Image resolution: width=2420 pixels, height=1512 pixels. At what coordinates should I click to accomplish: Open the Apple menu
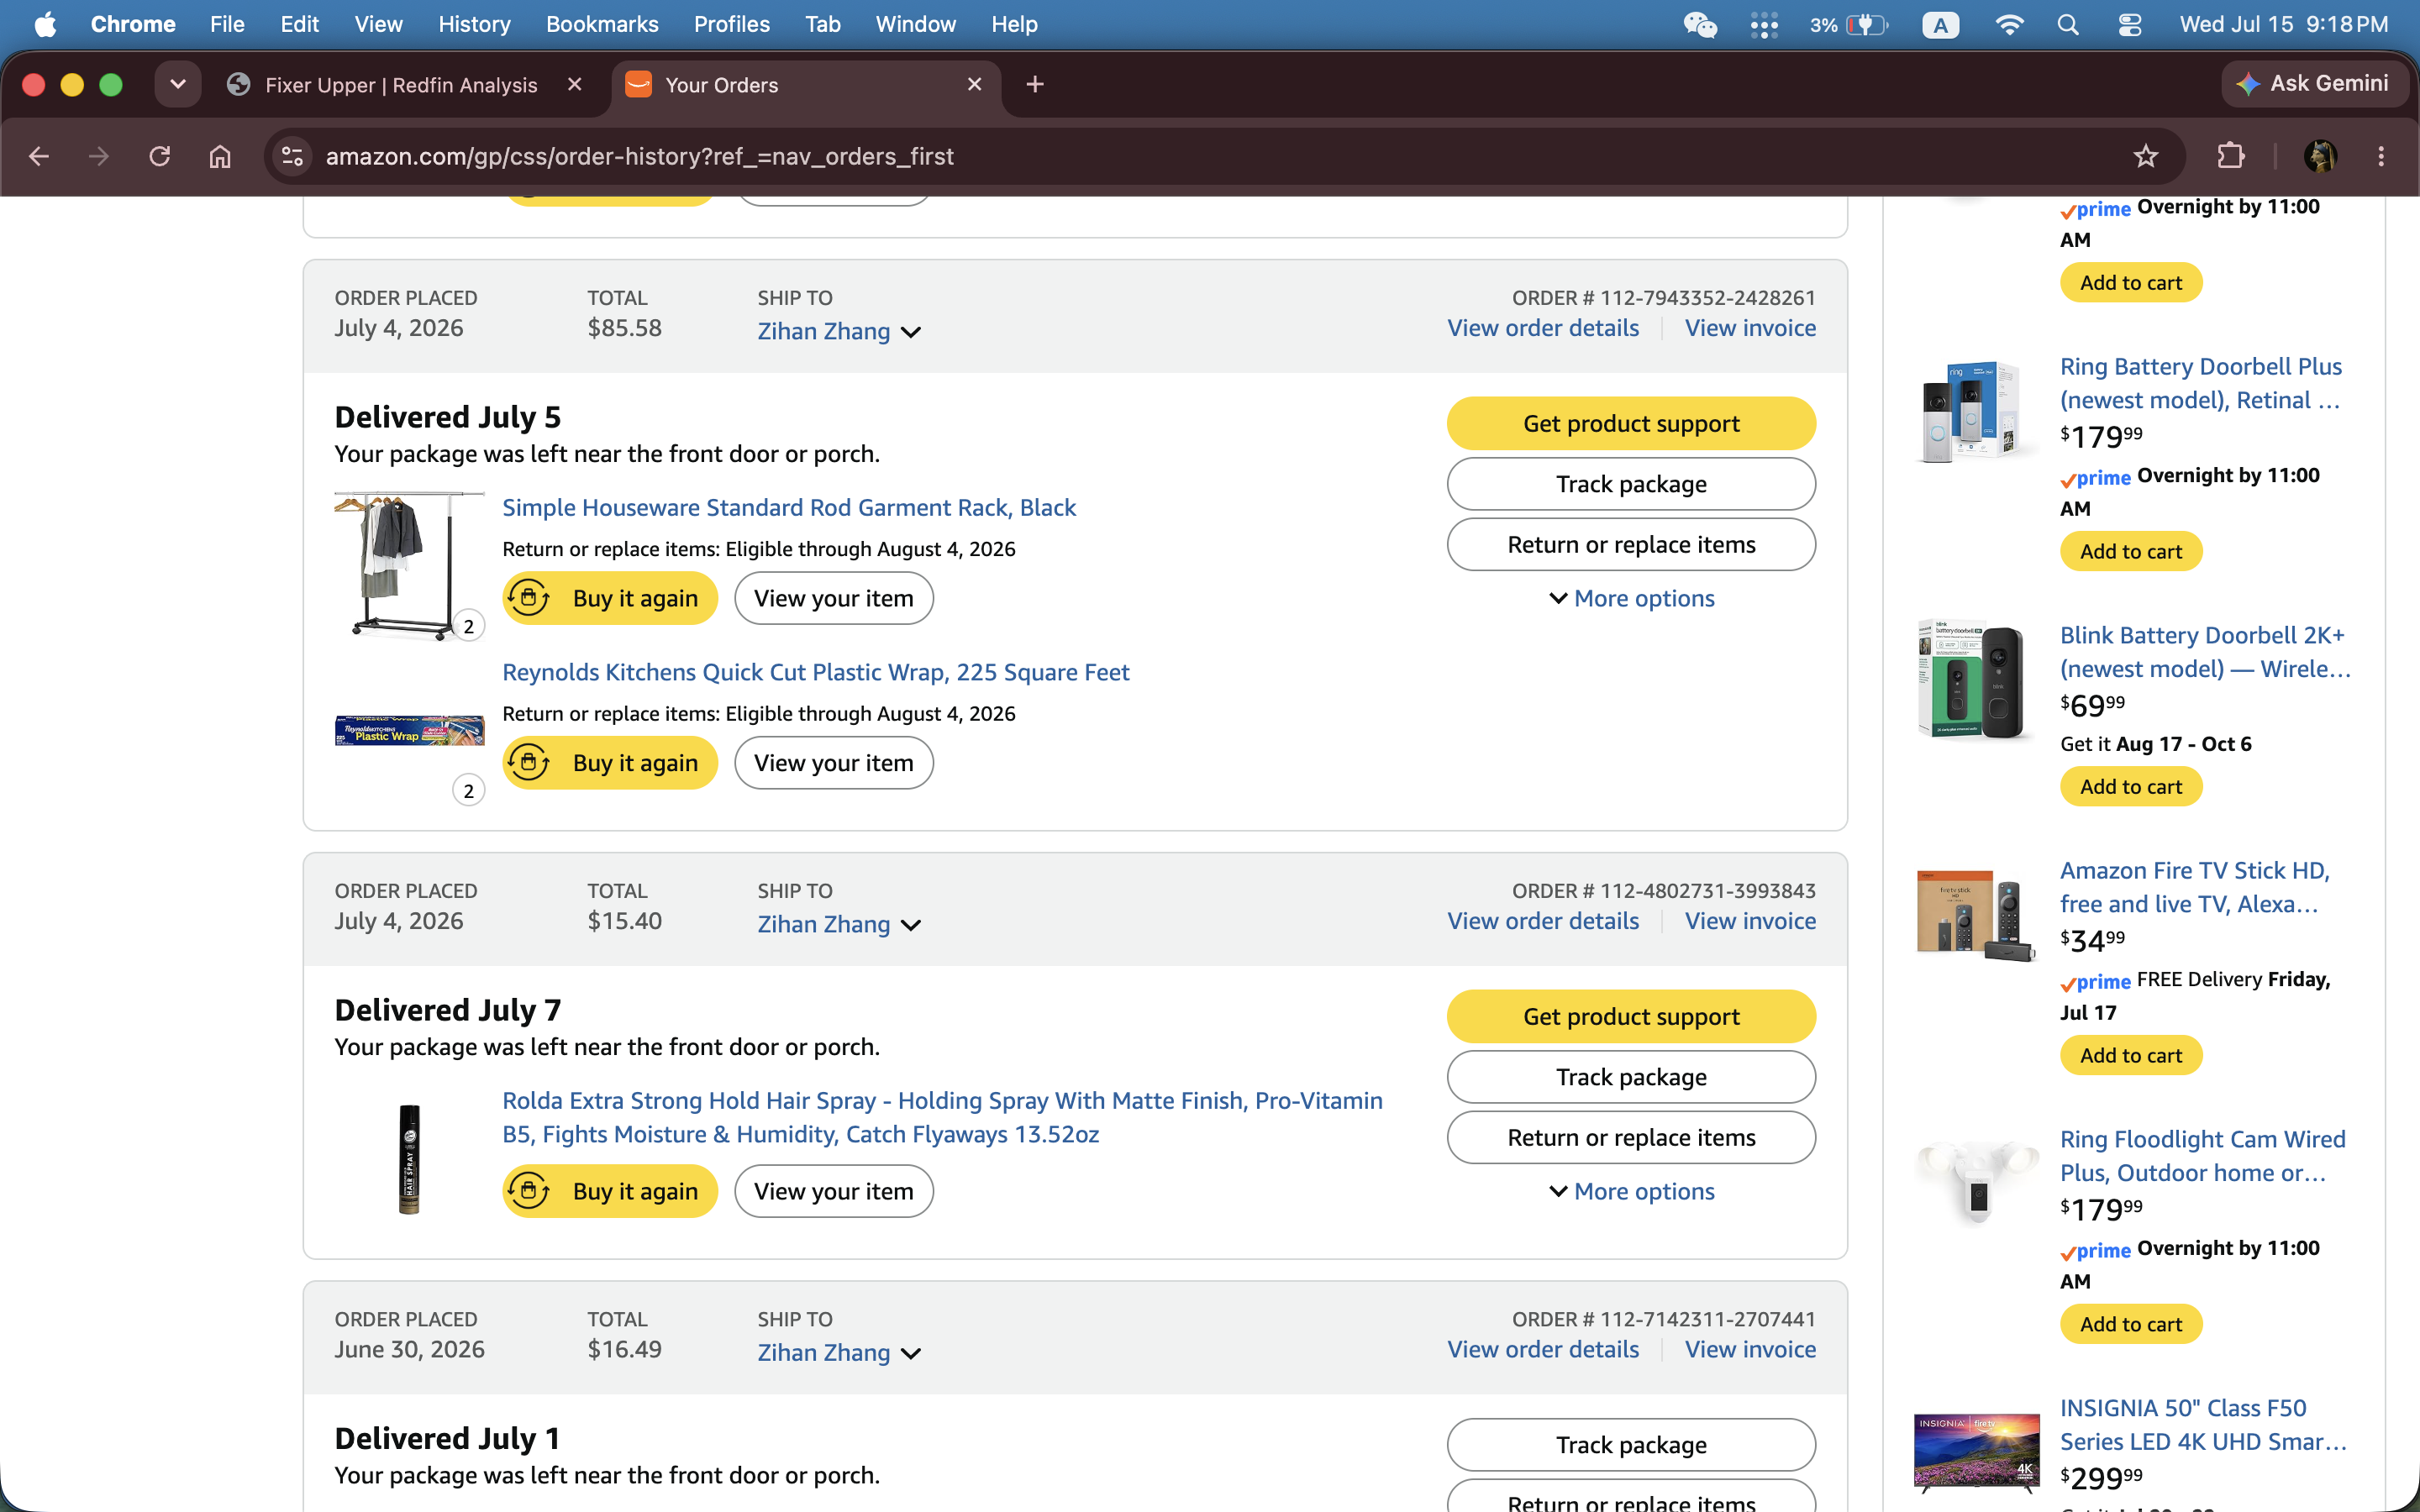(45, 24)
